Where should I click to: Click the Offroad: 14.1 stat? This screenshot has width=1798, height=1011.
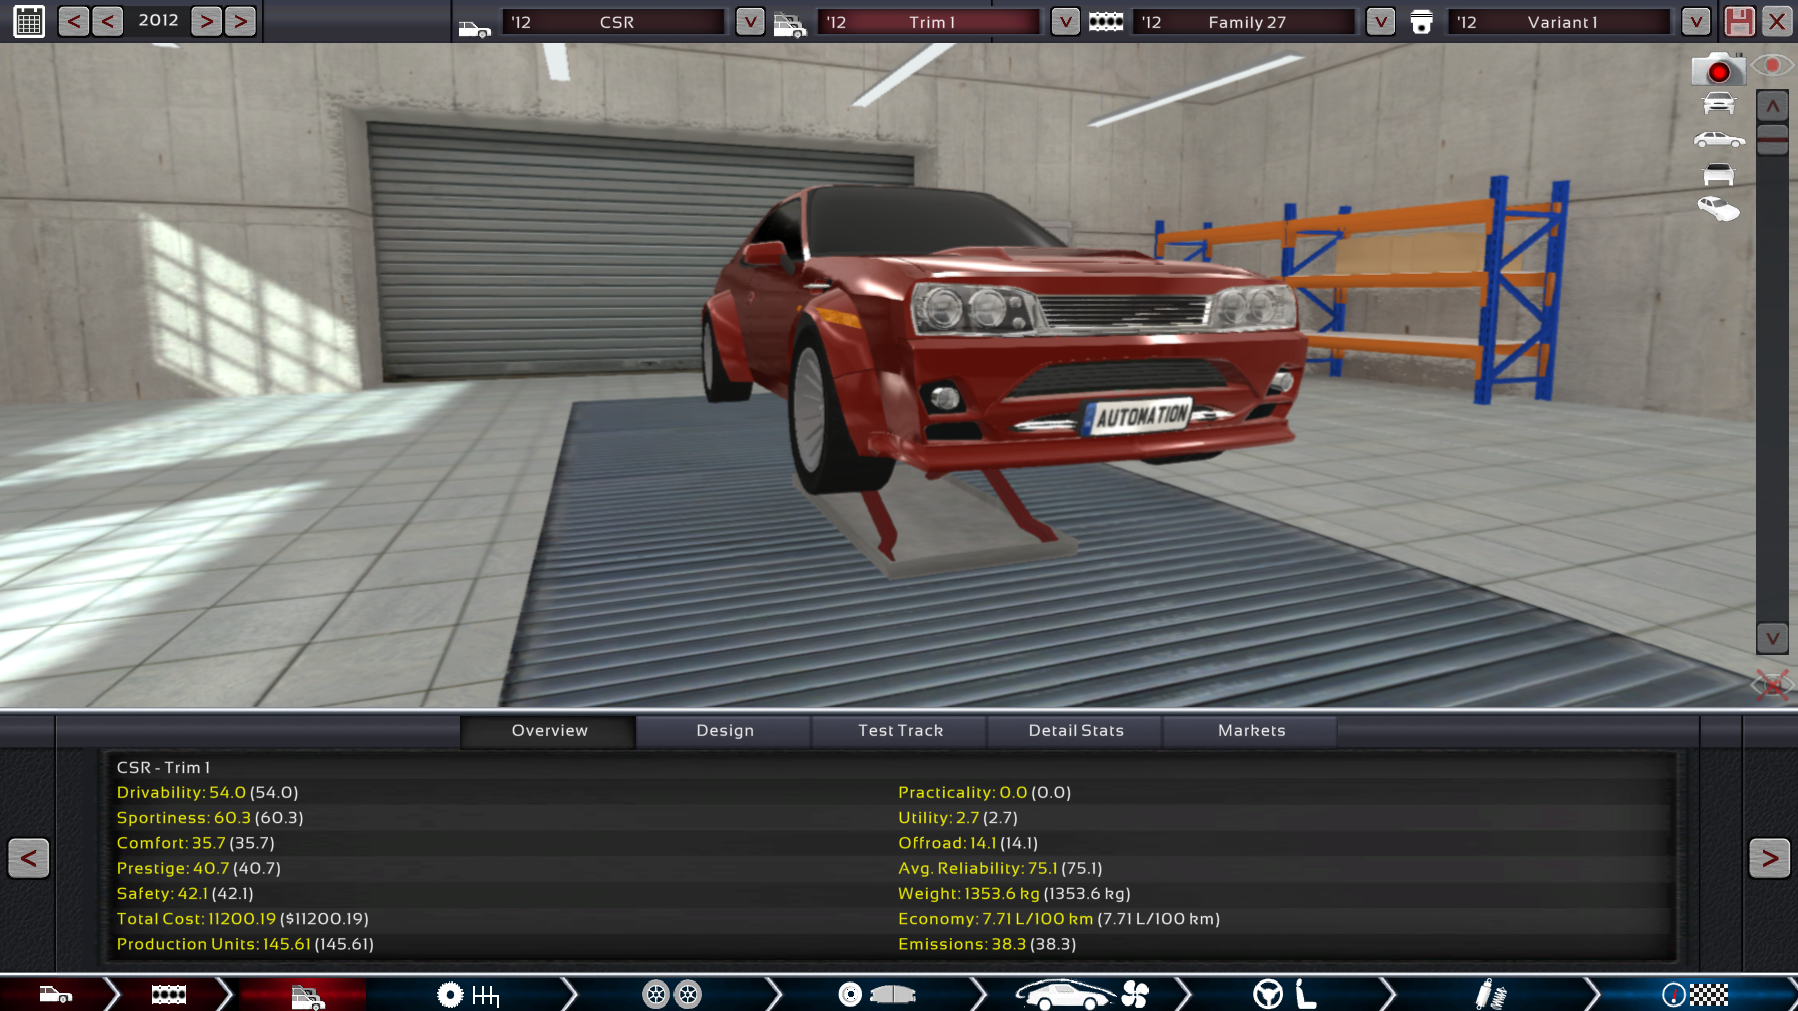coord(968,843)
